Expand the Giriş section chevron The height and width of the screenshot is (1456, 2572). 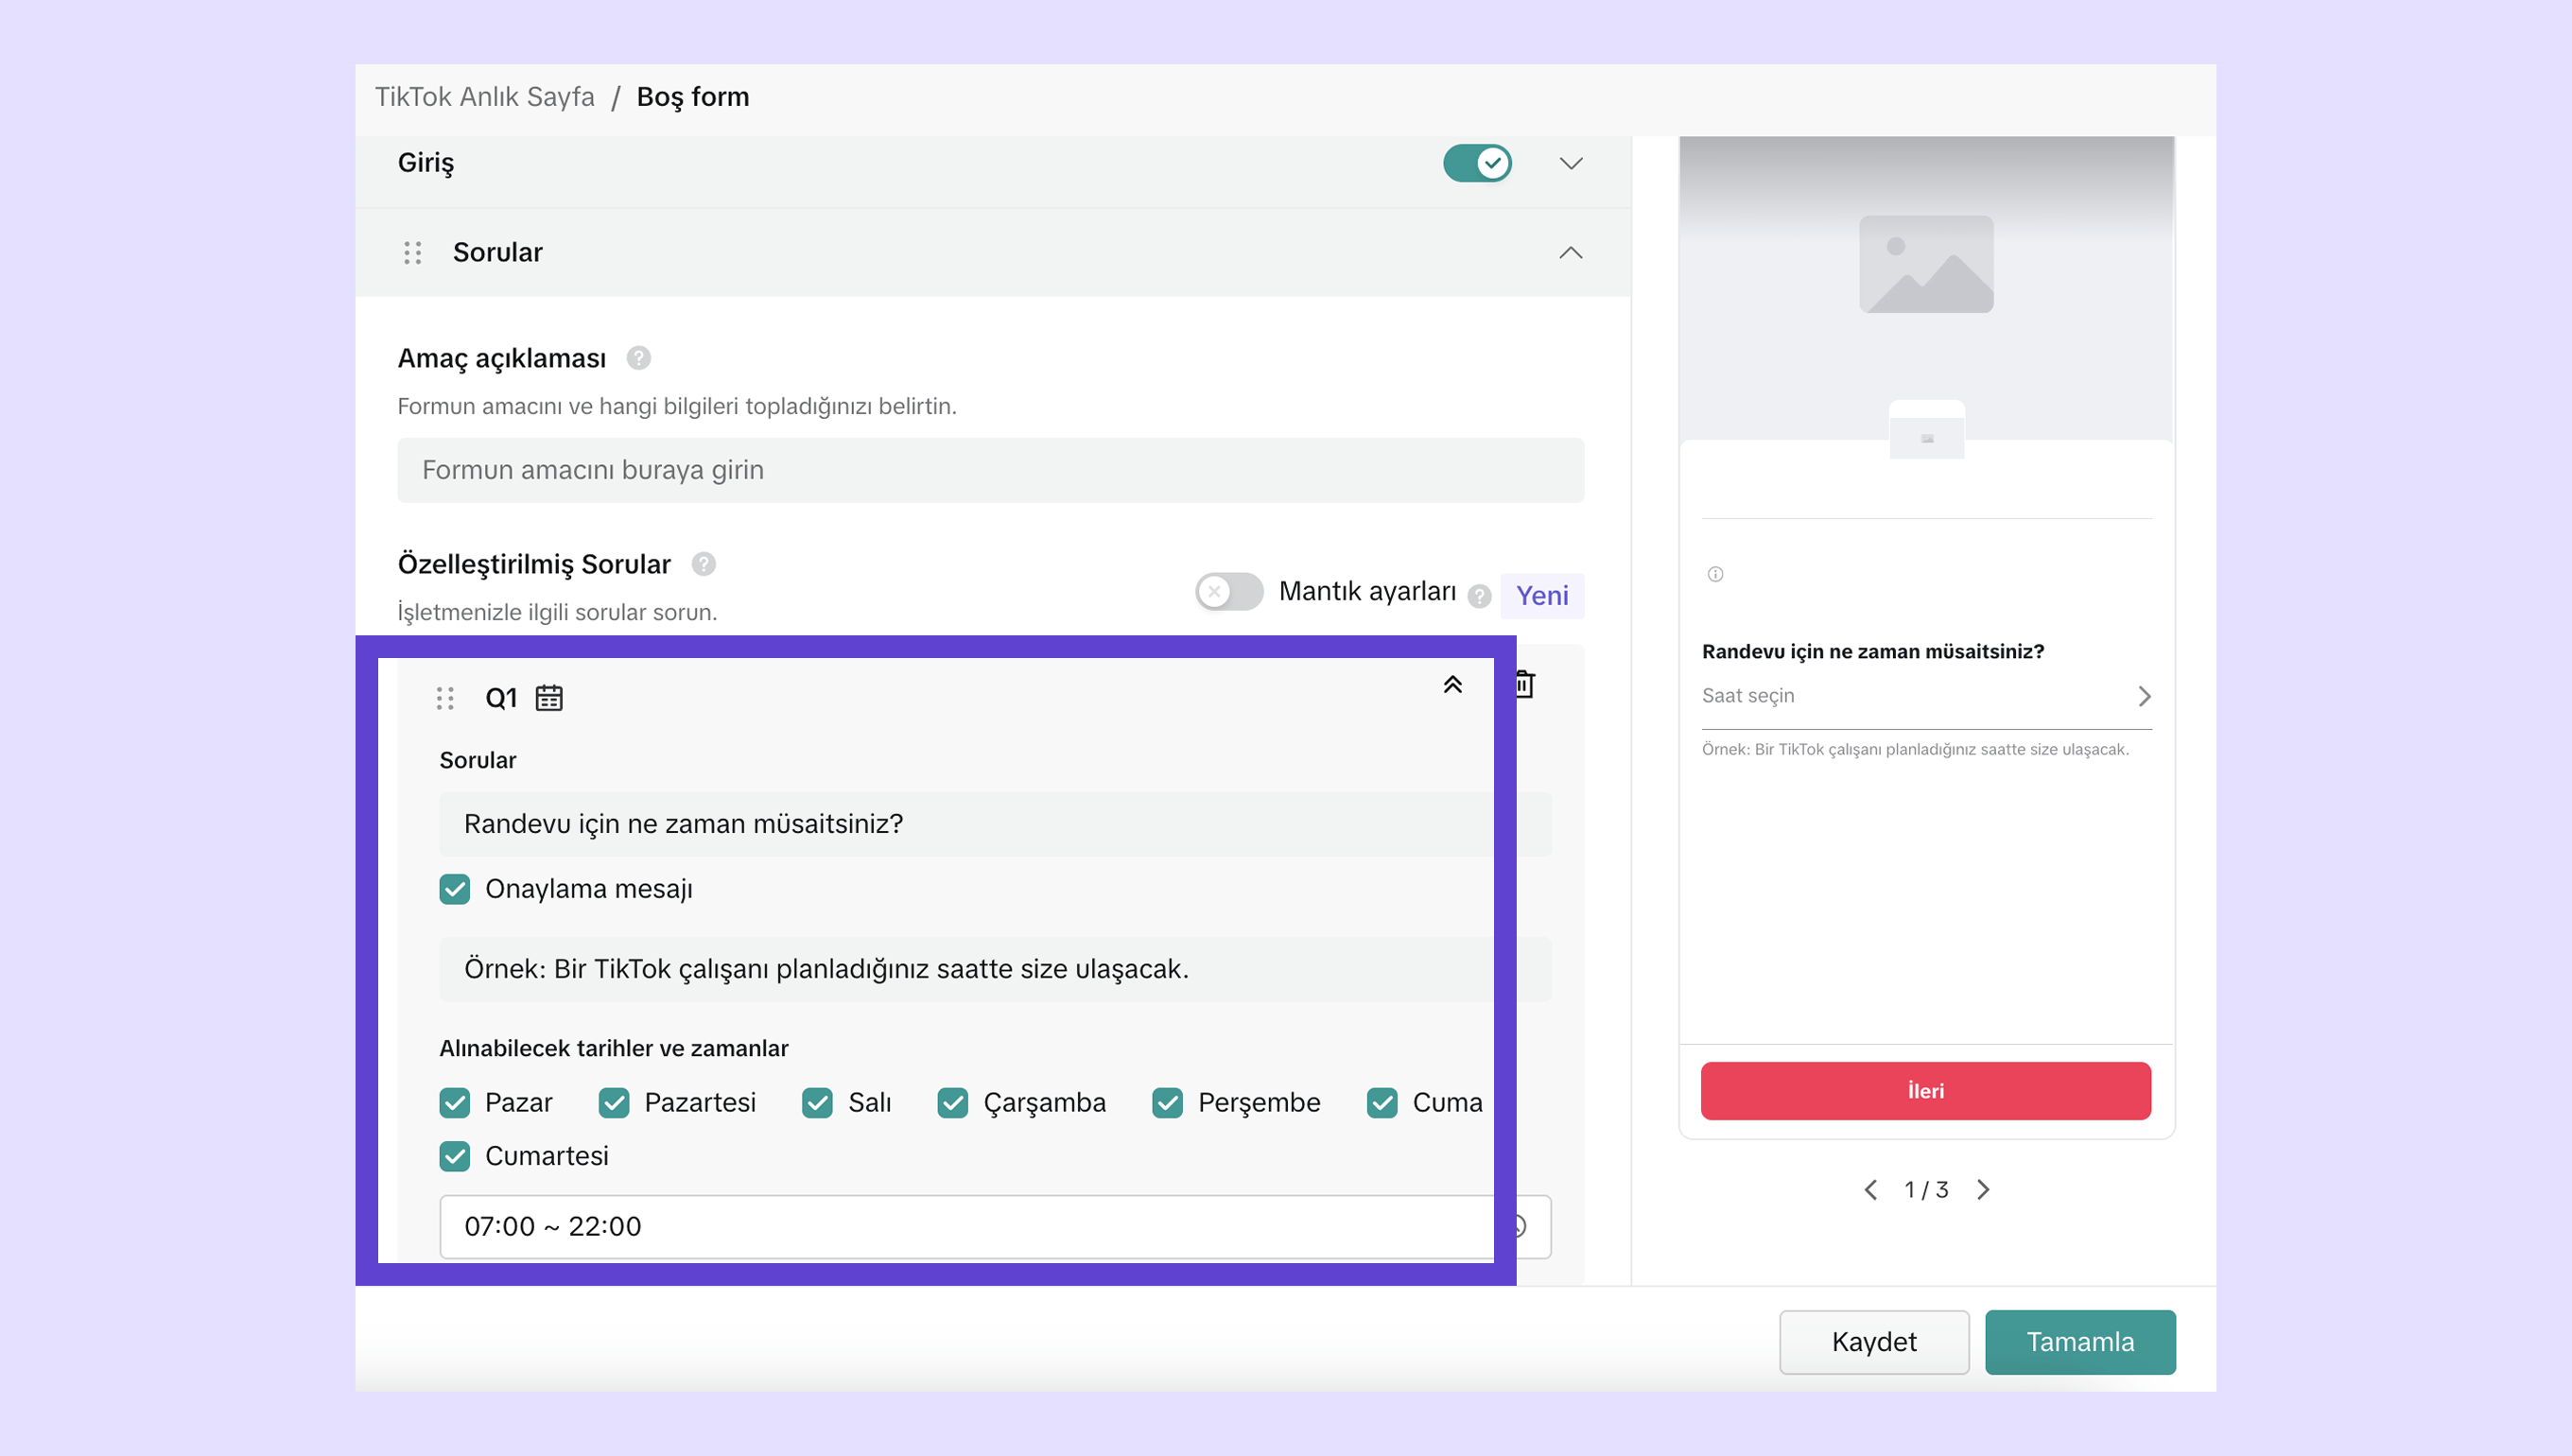(1571, 163)
